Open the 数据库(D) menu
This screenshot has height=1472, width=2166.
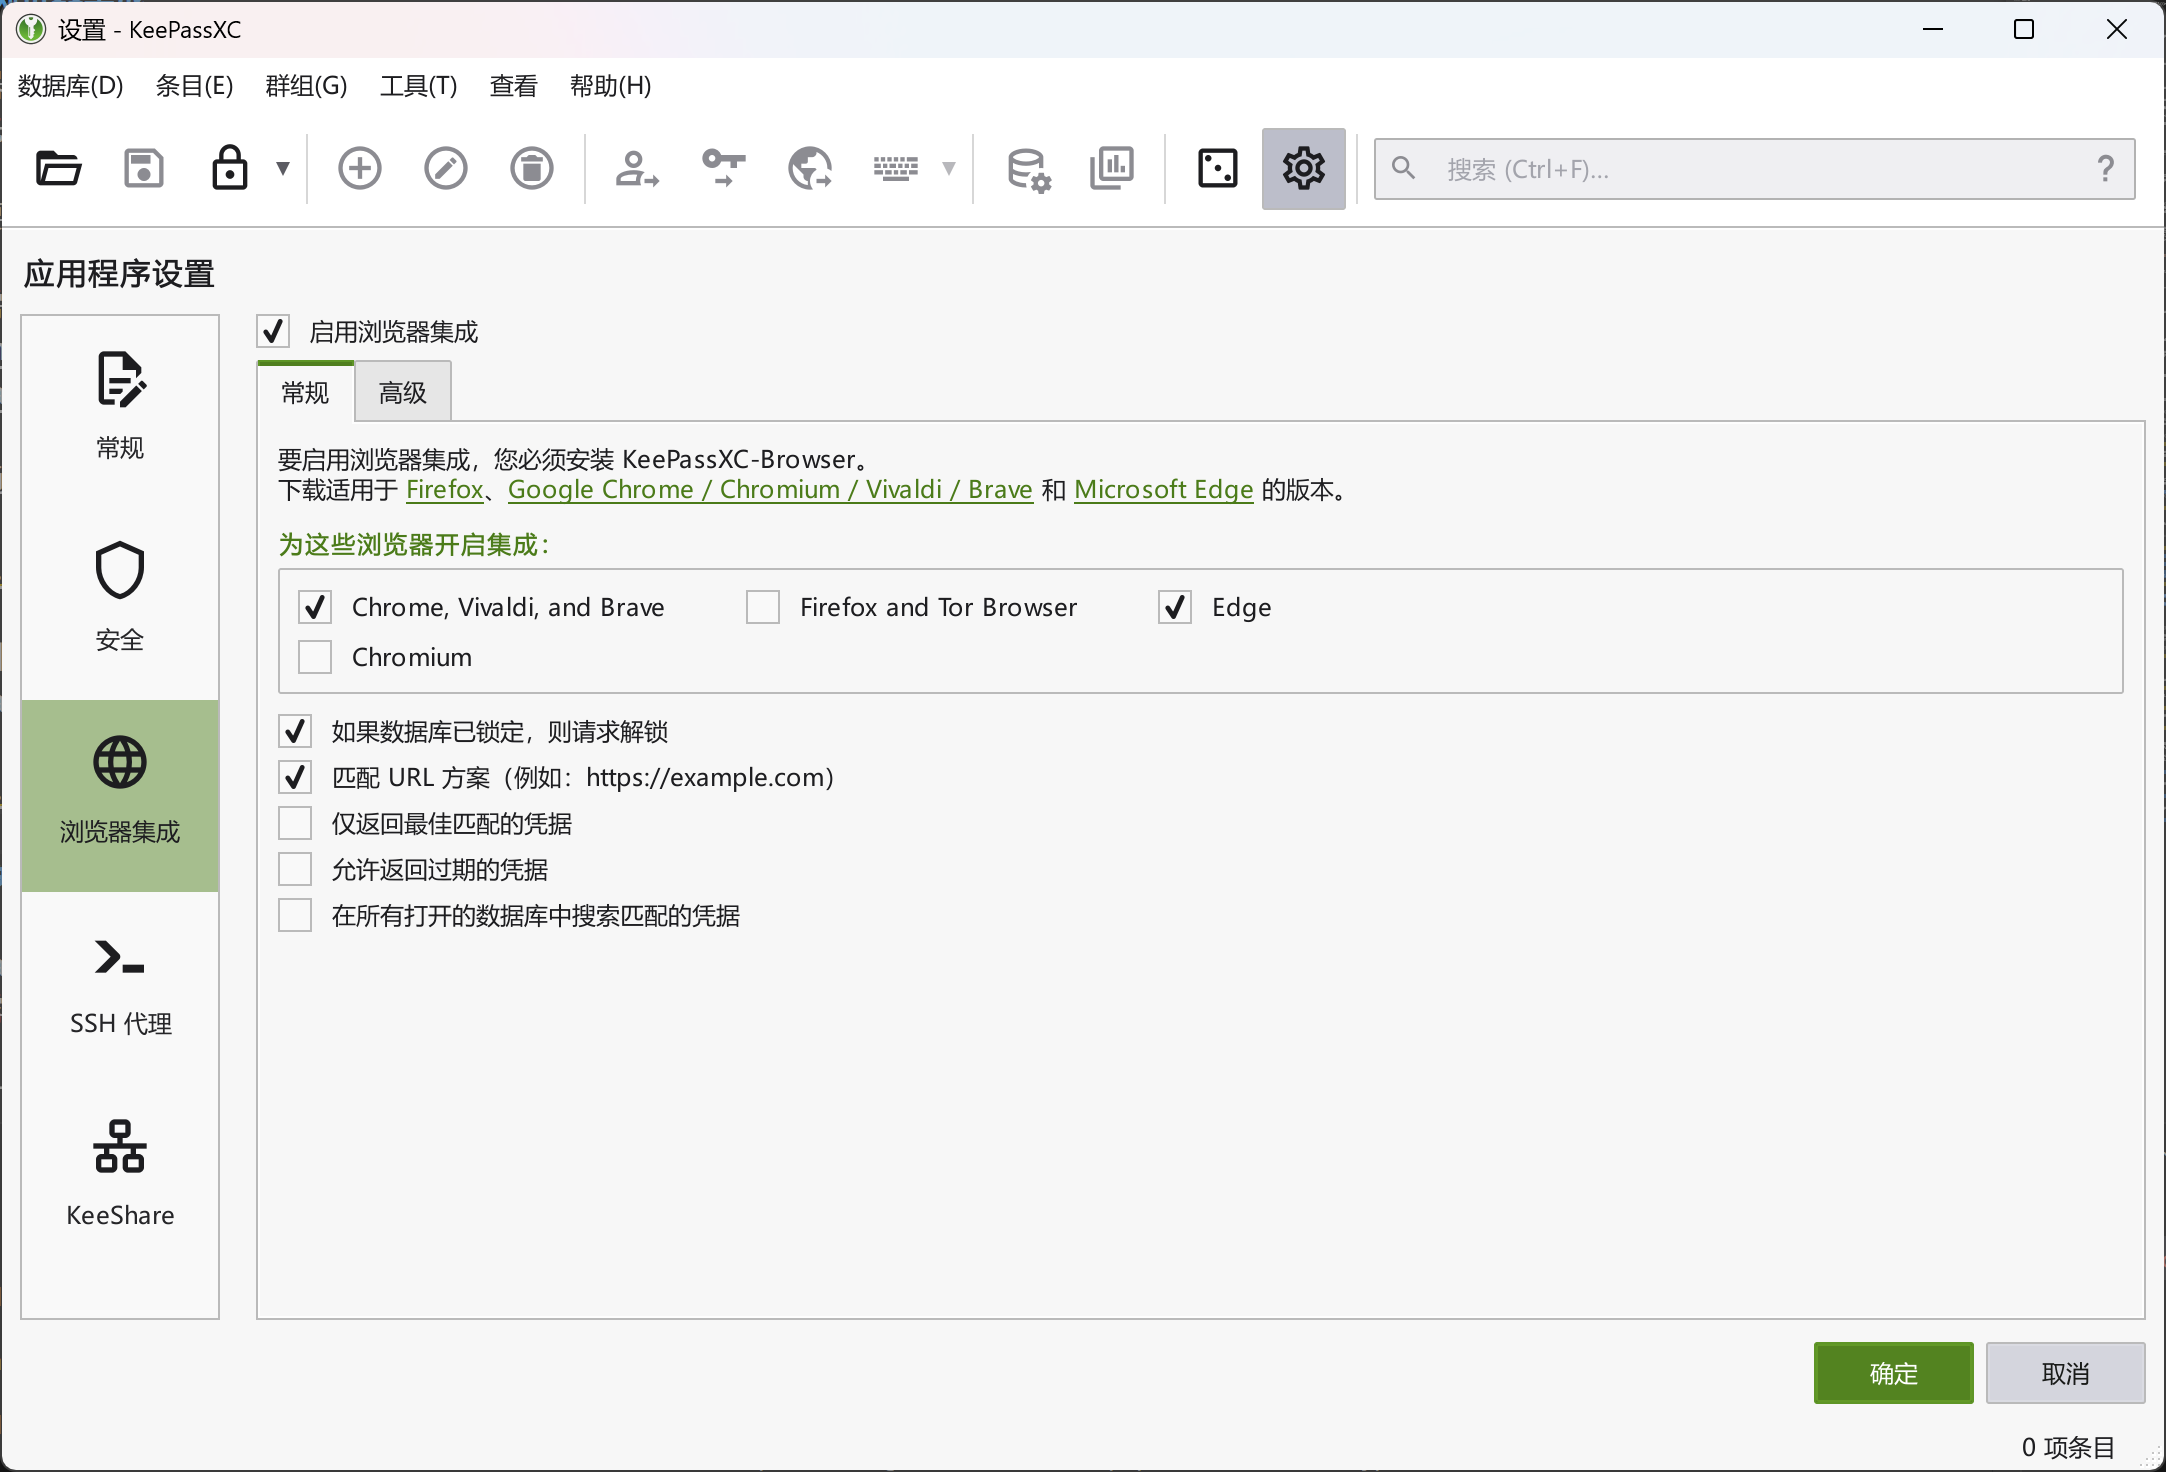coord(71,86)
